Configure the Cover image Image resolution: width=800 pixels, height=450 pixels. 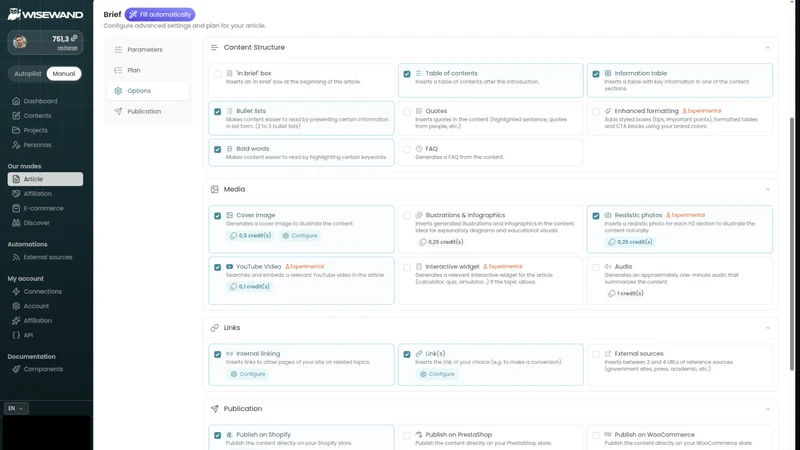pos(300,236)
